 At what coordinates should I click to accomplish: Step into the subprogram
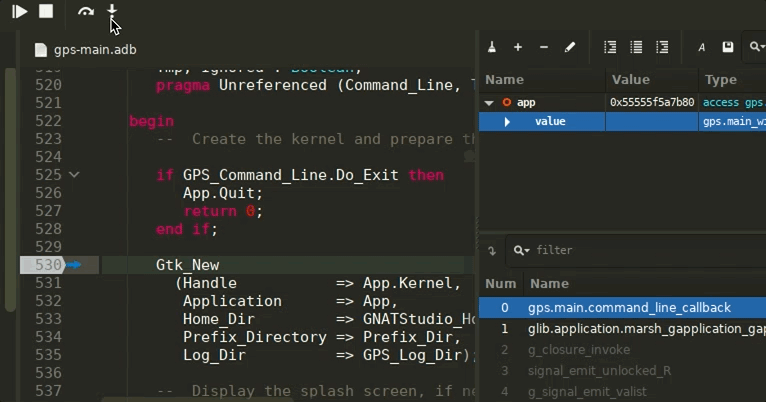coord(112,10)
